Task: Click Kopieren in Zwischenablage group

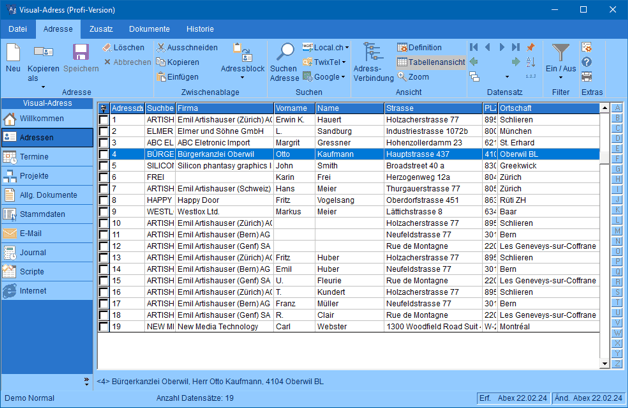Action: 178,62
